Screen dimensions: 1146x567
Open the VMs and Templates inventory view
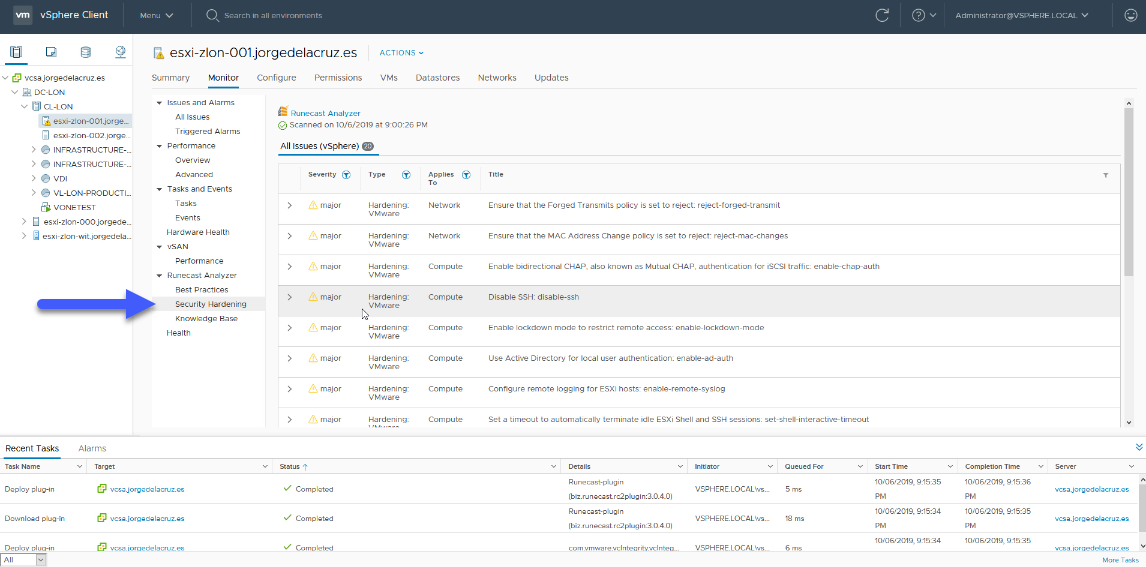[51, 53]
